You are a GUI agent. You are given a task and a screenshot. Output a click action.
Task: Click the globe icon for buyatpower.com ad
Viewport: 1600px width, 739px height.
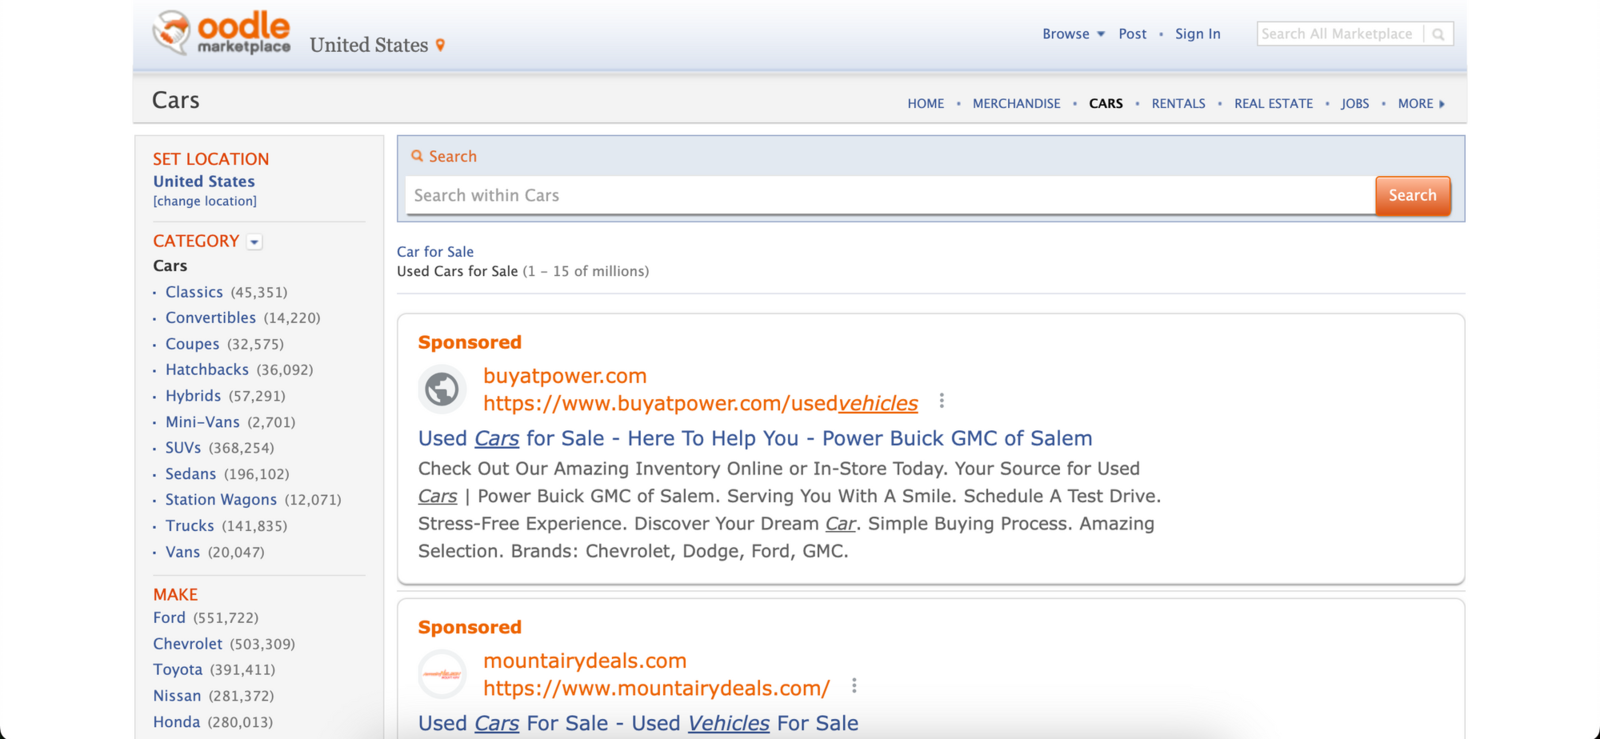(442, 389)
